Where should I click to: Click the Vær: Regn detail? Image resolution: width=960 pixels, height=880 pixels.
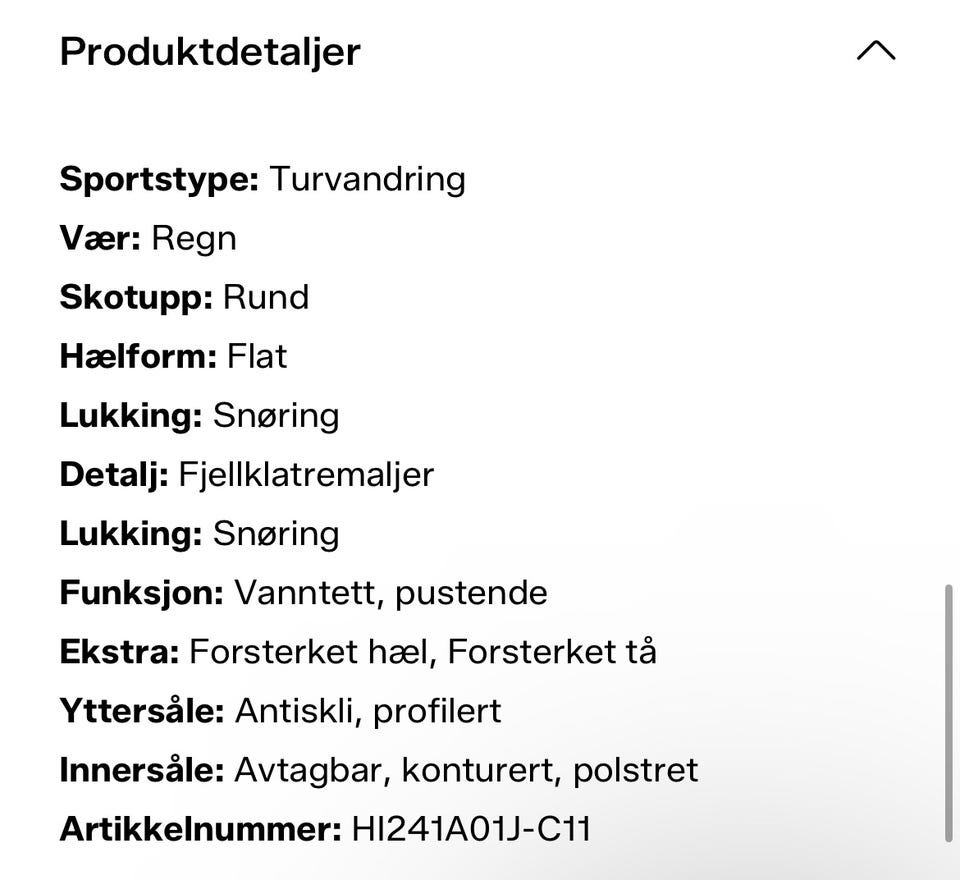(x=148, y=238)
